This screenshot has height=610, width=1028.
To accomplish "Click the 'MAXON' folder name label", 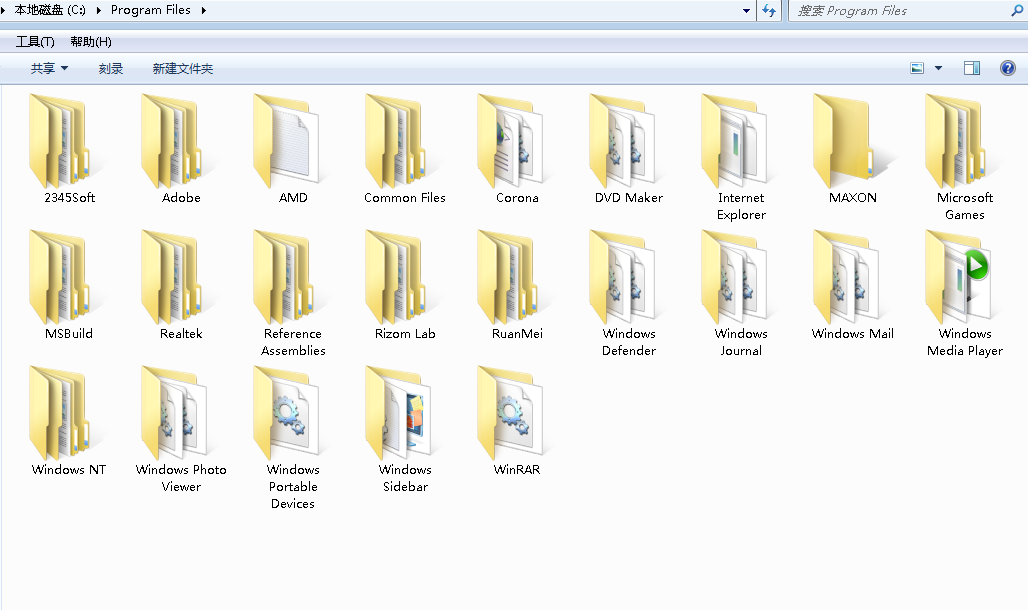I will coord(852,197).
